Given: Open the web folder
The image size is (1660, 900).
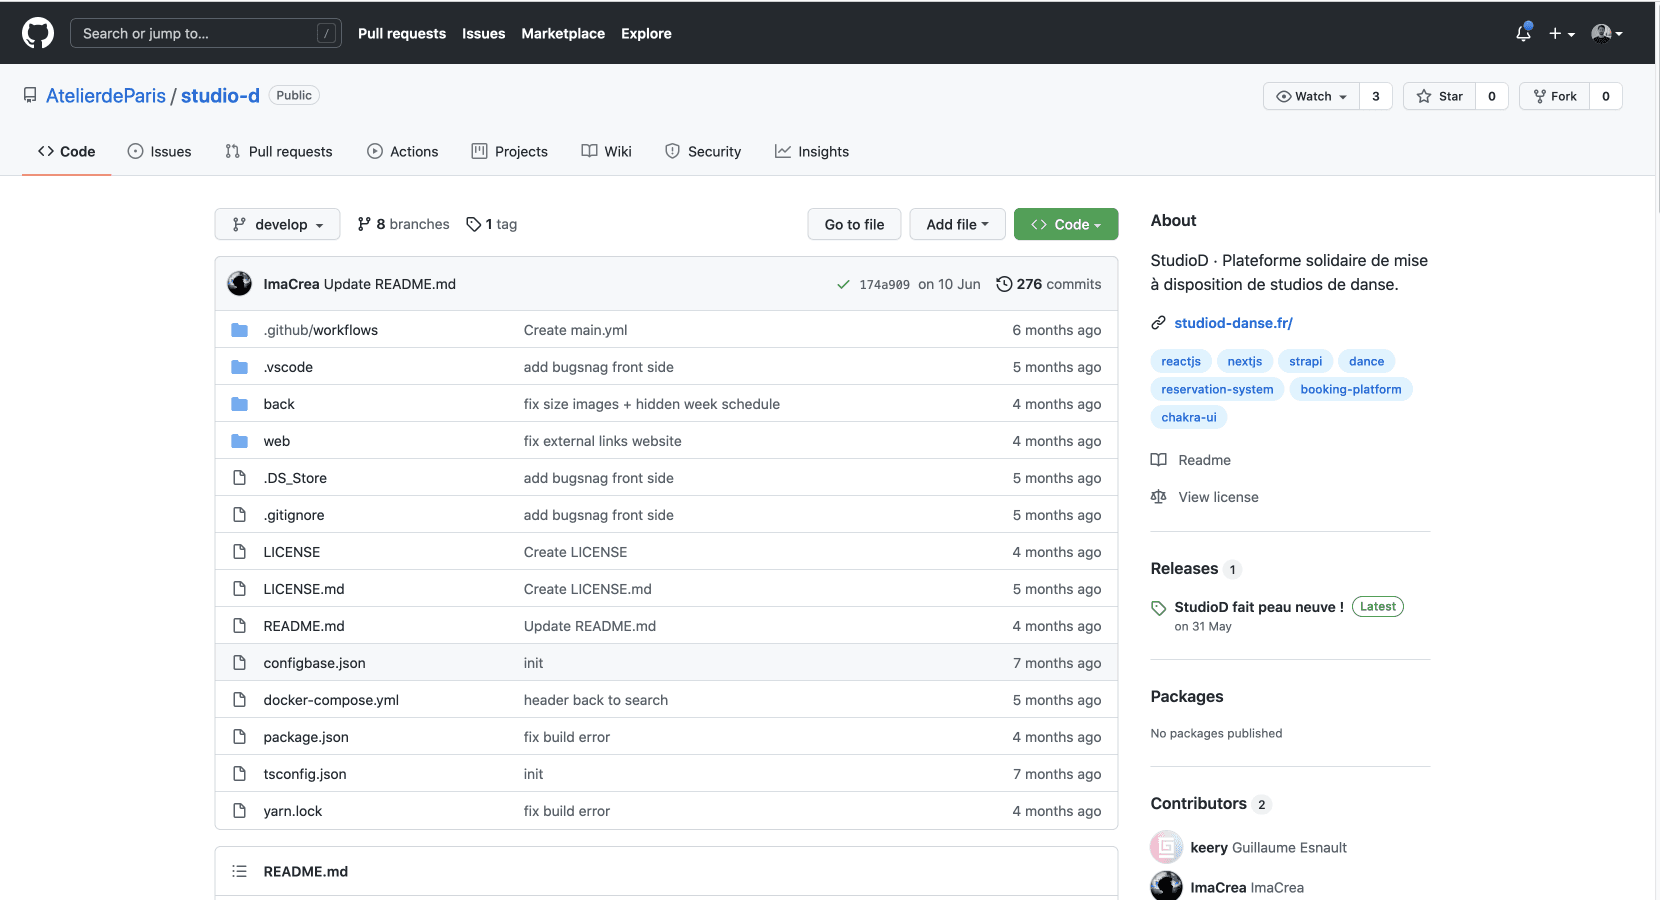Looking at the screenshot, I should coord(277,441).
